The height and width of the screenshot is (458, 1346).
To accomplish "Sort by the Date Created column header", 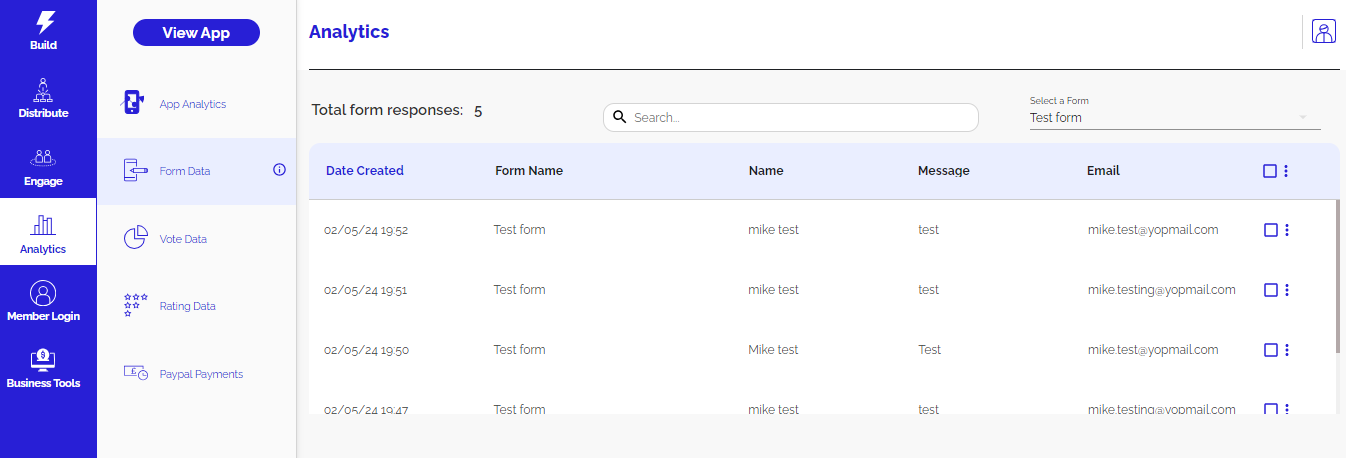I will (x=365, y=171).
